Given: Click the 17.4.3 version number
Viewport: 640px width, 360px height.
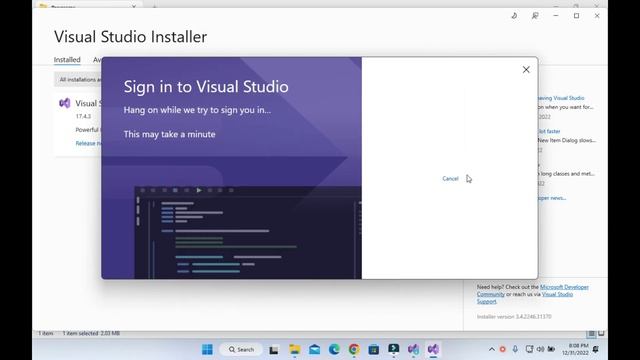Looking at the screenshot, I should point(83,116).
